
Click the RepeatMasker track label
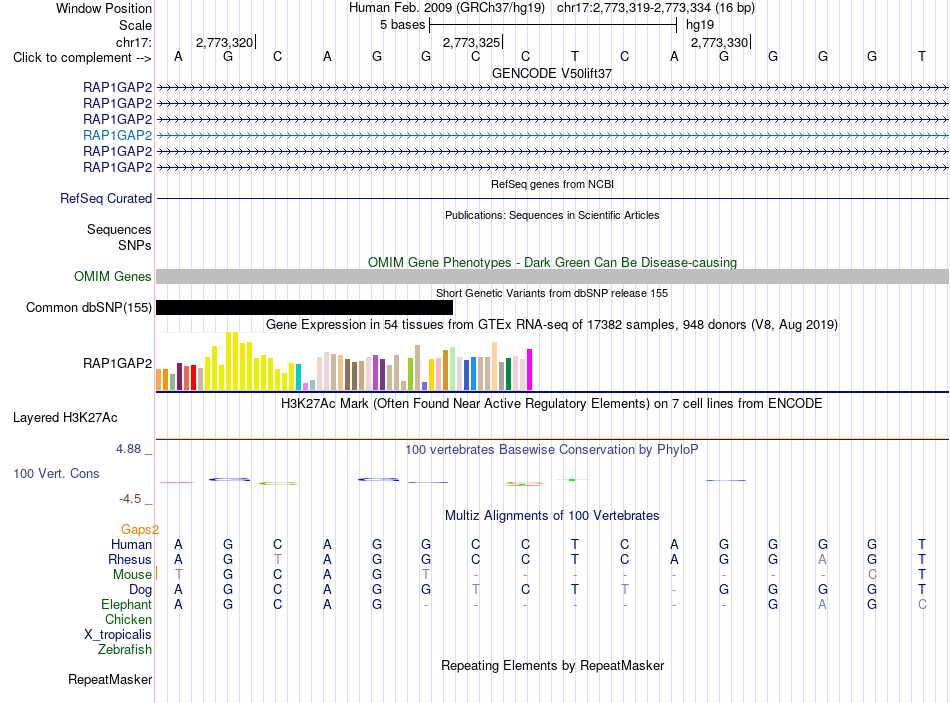tap(110, 679)
